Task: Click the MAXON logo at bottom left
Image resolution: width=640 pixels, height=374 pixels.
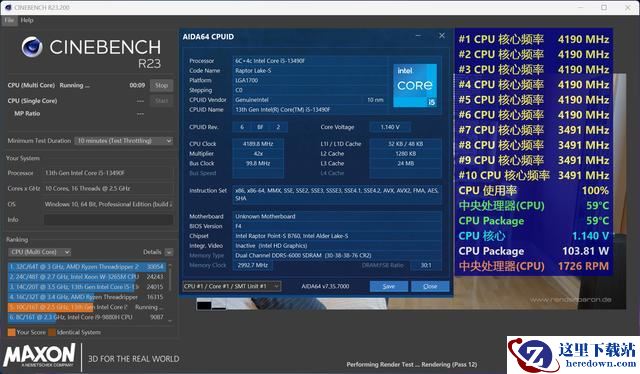Action: click(39, 355)
